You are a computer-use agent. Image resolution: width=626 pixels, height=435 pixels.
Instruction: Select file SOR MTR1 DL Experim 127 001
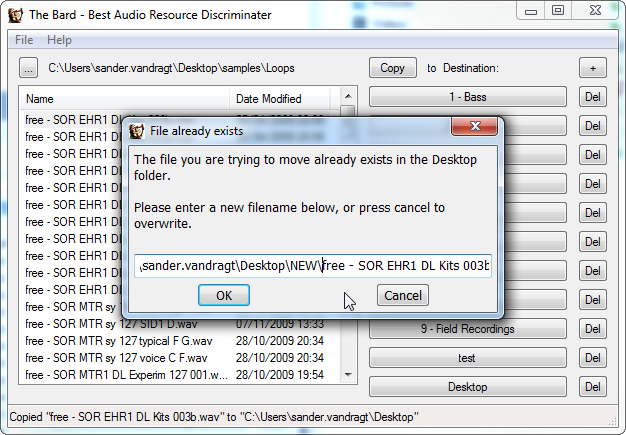click(174, 375)
